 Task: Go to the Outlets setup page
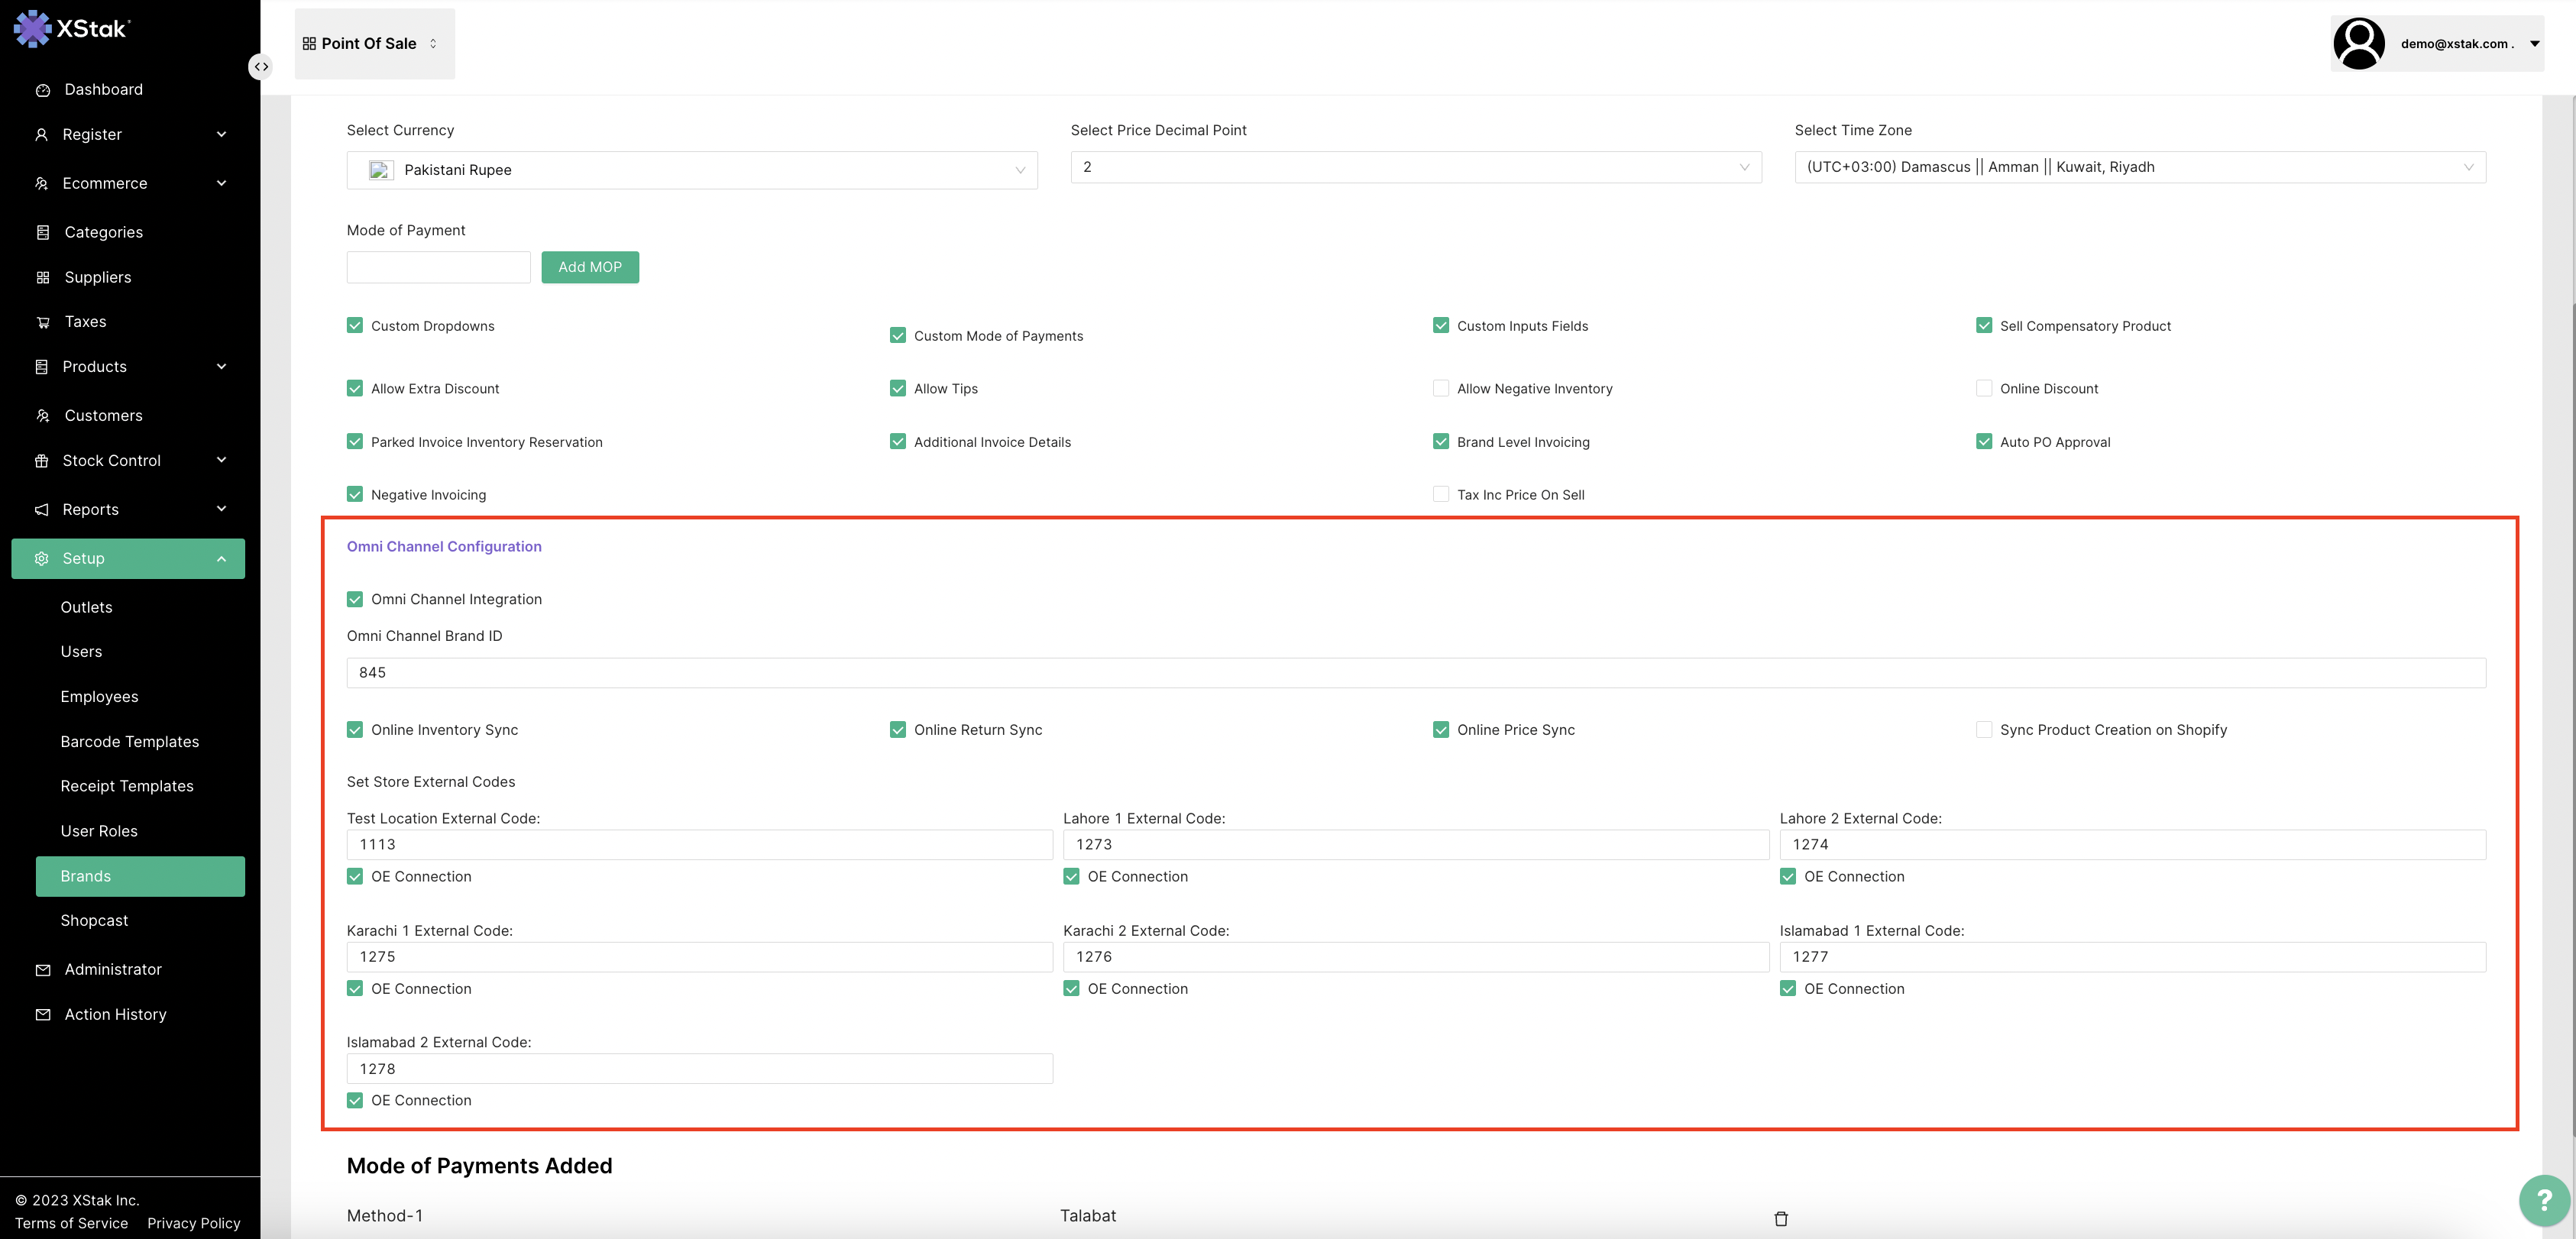(86, 607)
